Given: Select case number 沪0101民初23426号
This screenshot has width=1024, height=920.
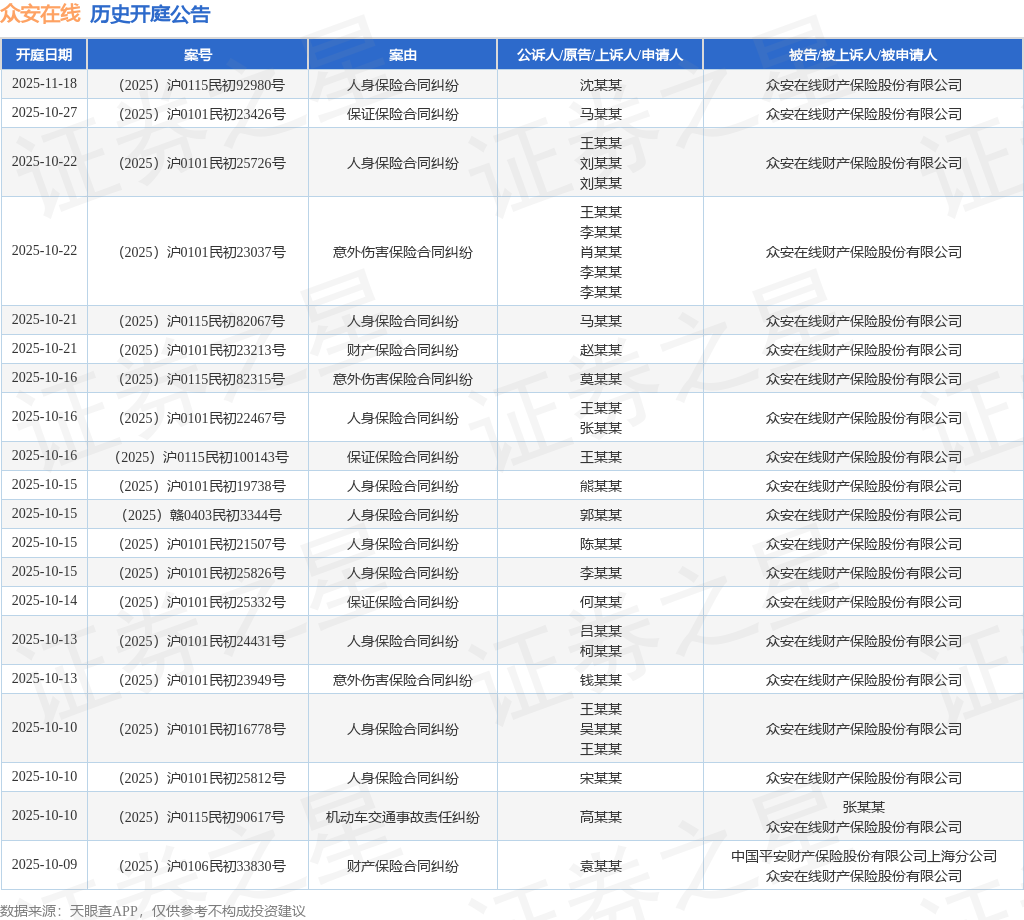Looking at the screenshot, I should point(202,114).
